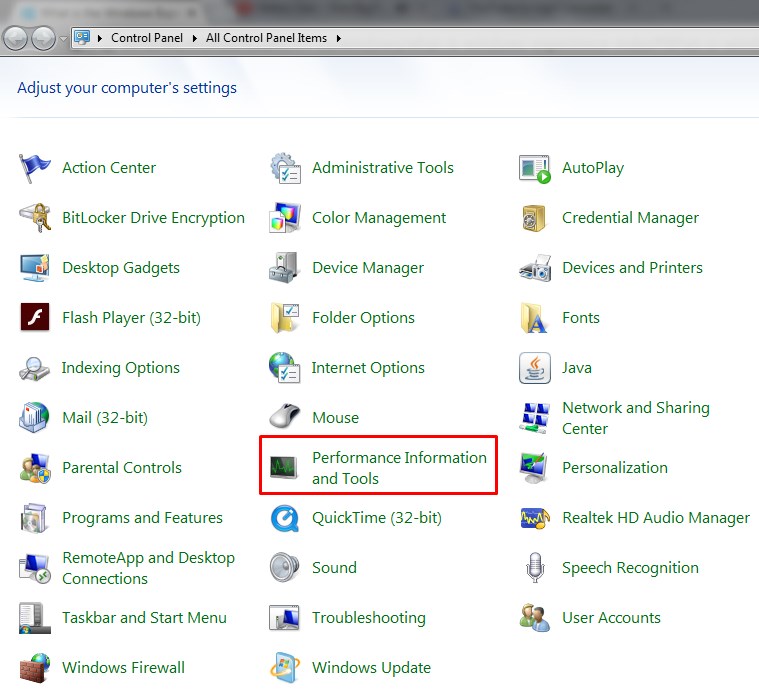The width and height of the screenshot is (759, 698).
Task: Open the Speech Recognition link
Action: pyautogui.click(x=630, y=568)
